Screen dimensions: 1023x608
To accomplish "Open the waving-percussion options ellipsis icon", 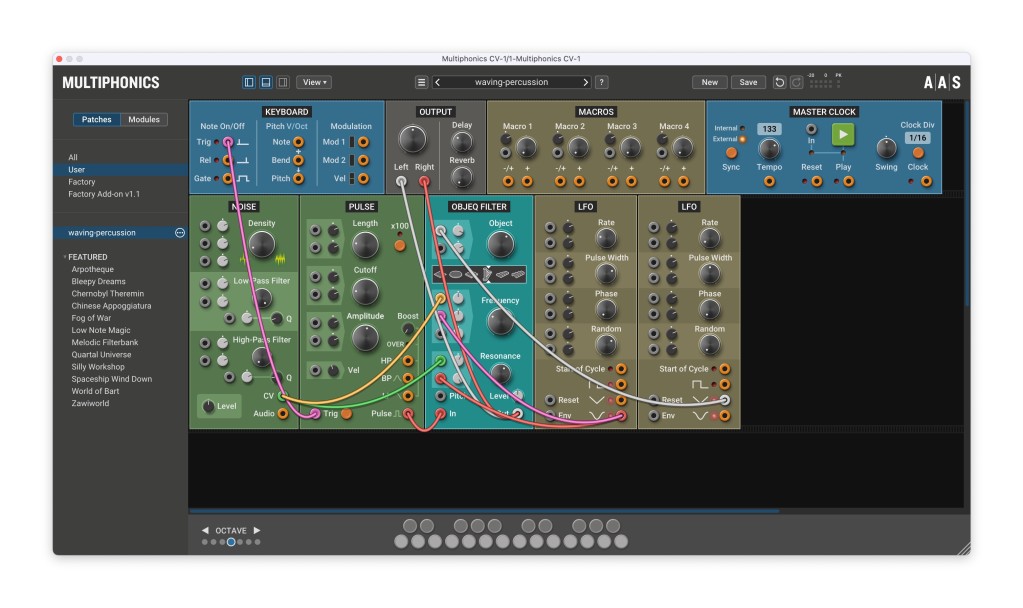I will (x=180, y=233).
